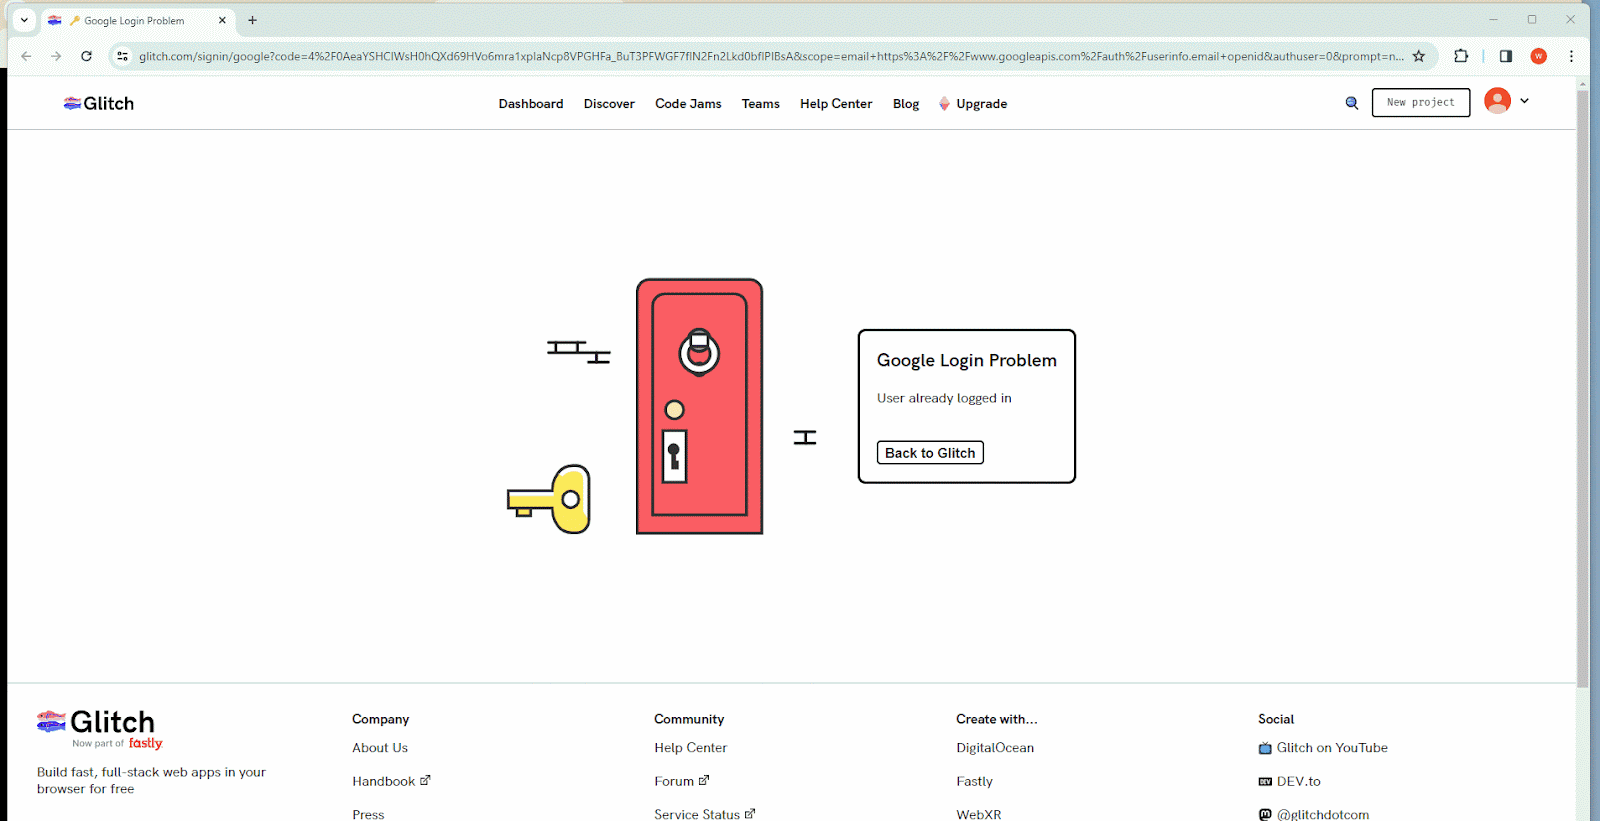Open a new browser tab
The image size is (1600, 821).
(252, 20)
